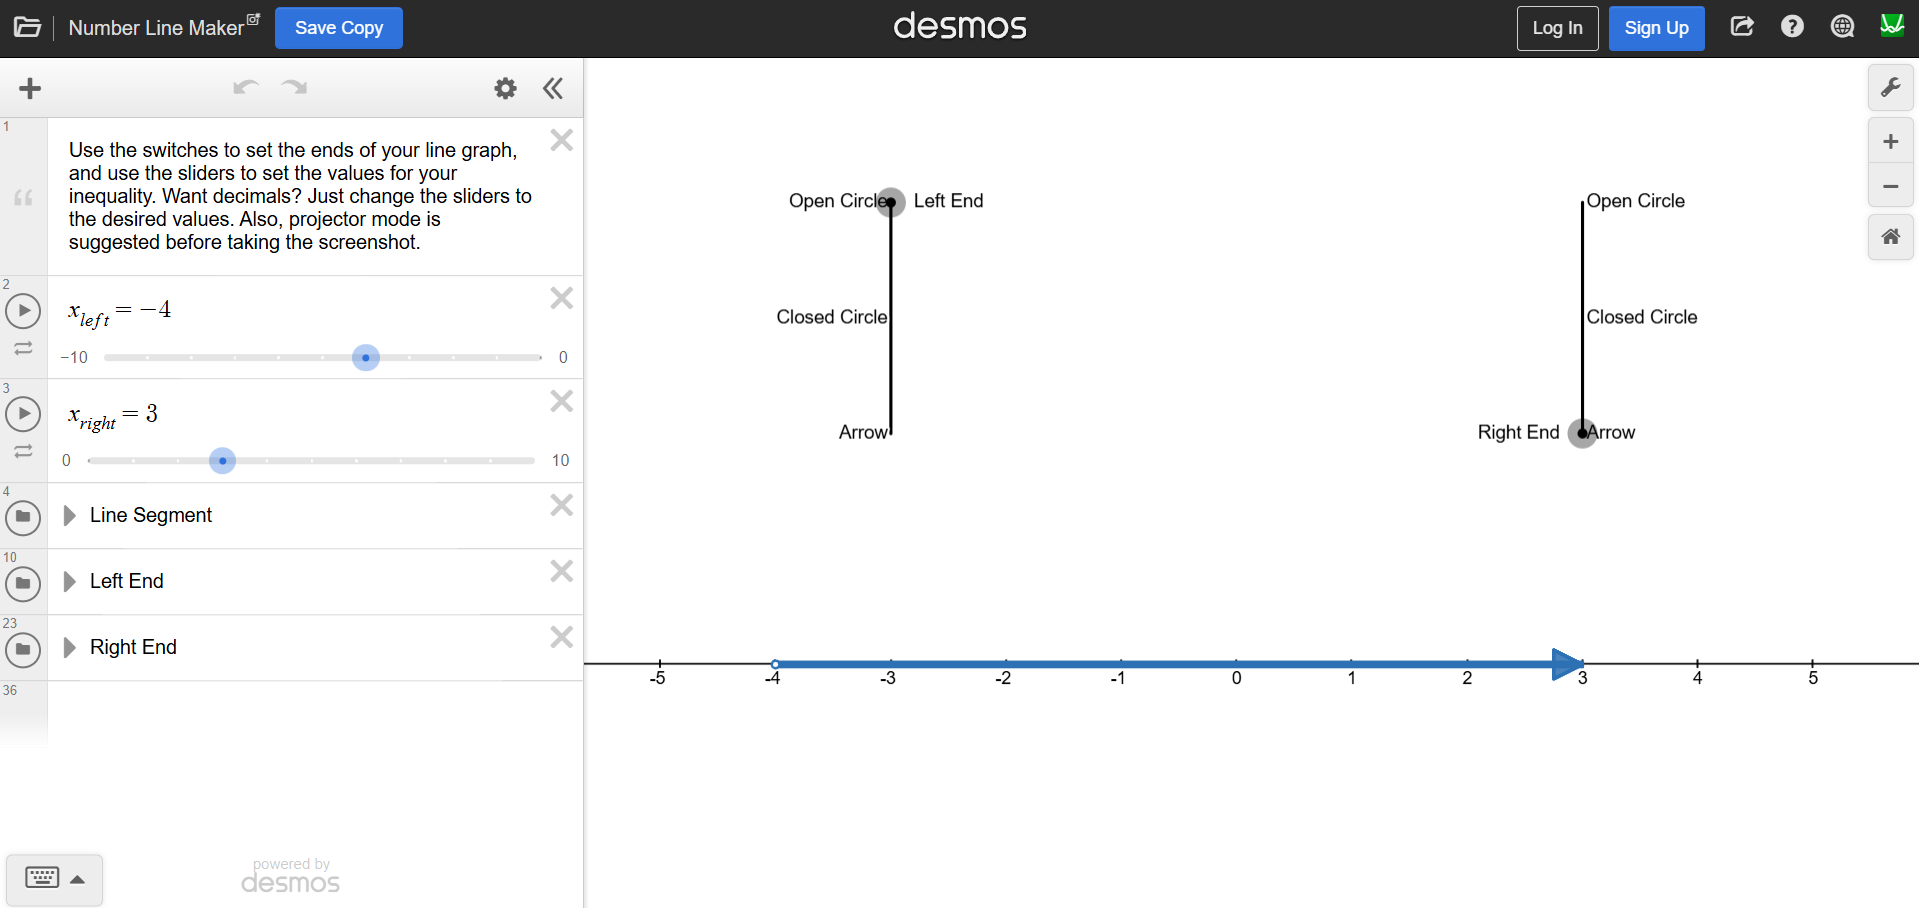Image resolution: width=1919 pixels, height=908 pixels.
Task: Click the left switch 'Closed Circle' label
Action: [832, 317]
